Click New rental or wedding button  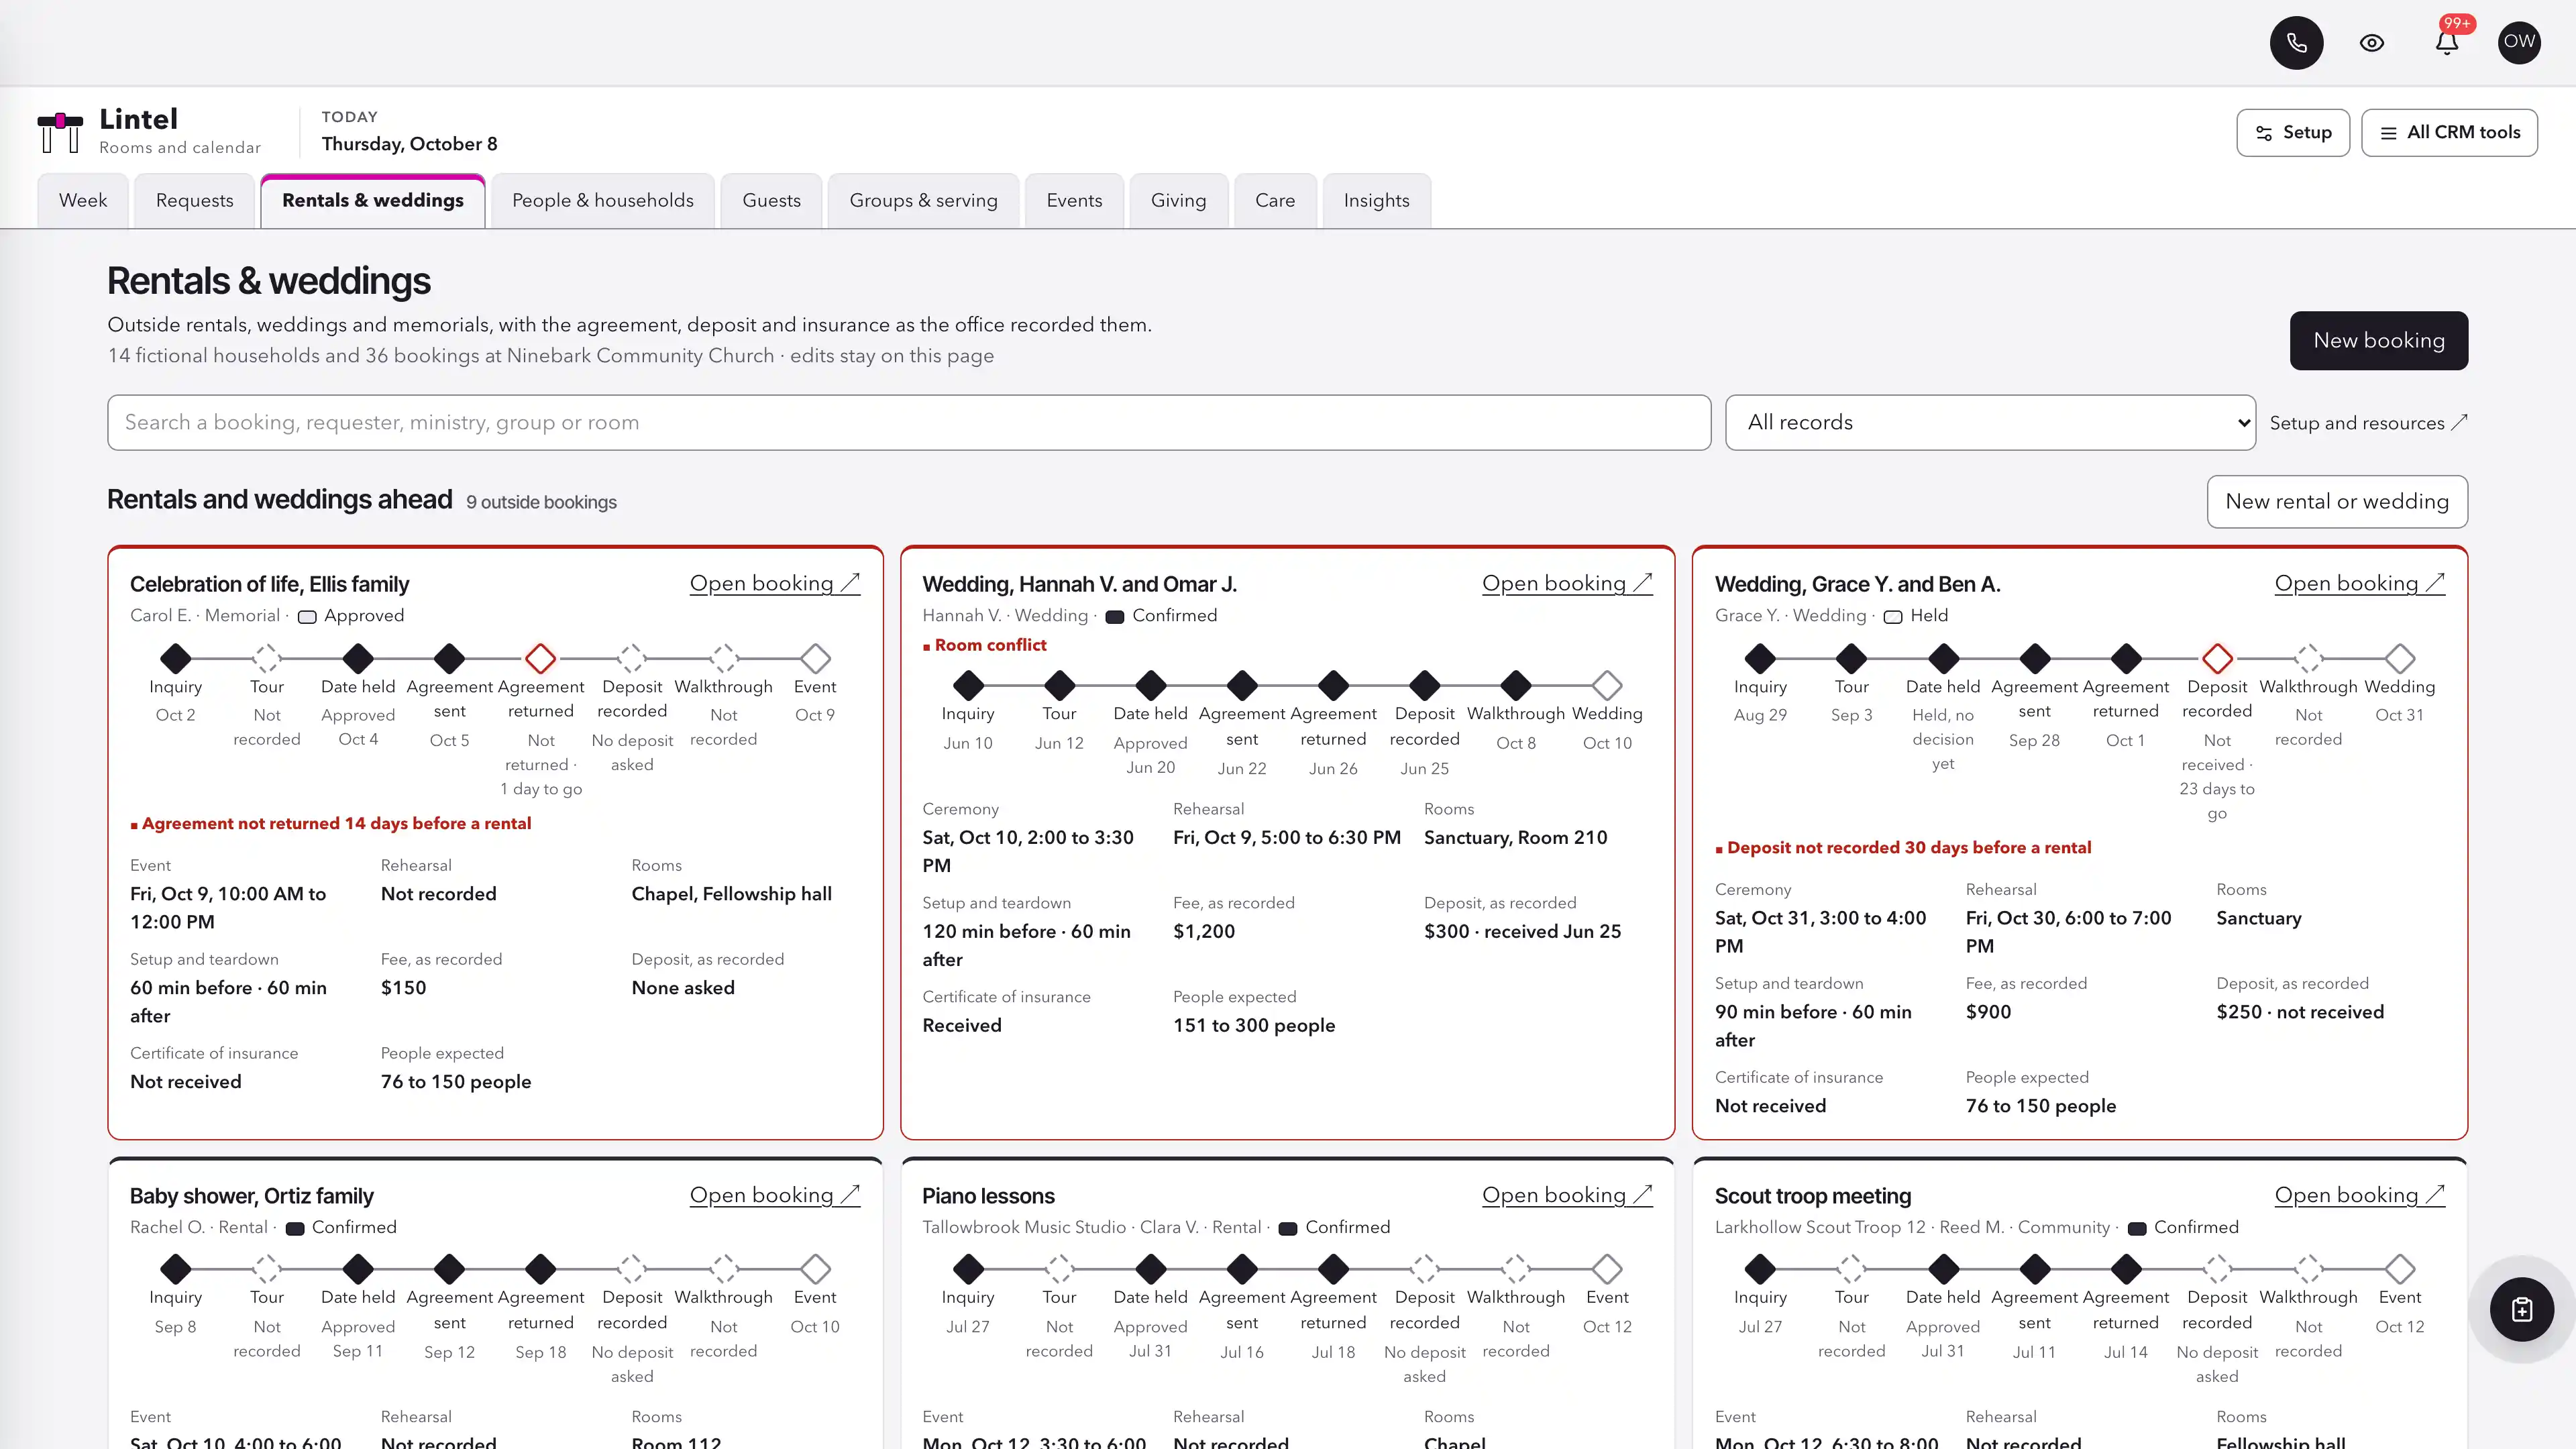(x=2337, y=502)
